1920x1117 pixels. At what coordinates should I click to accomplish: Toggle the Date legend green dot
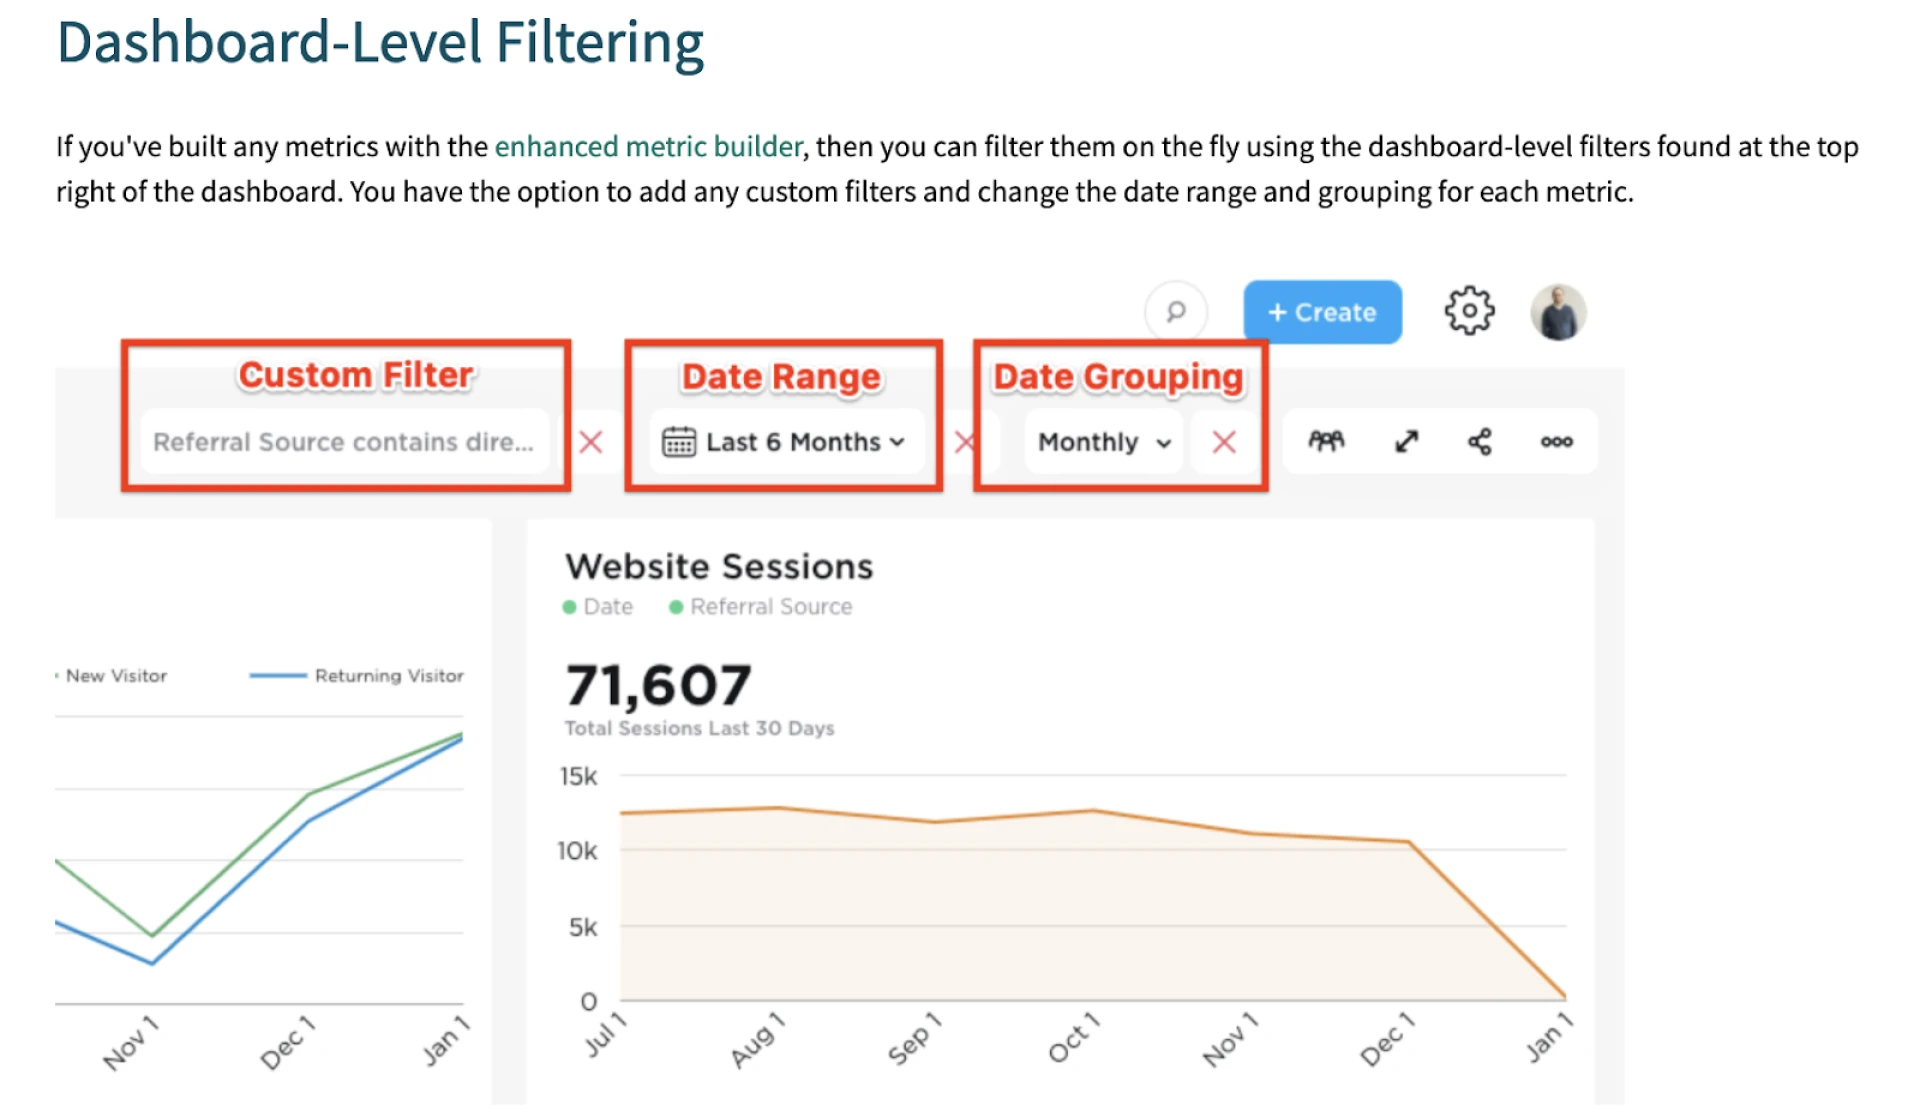tap(570, 607)
